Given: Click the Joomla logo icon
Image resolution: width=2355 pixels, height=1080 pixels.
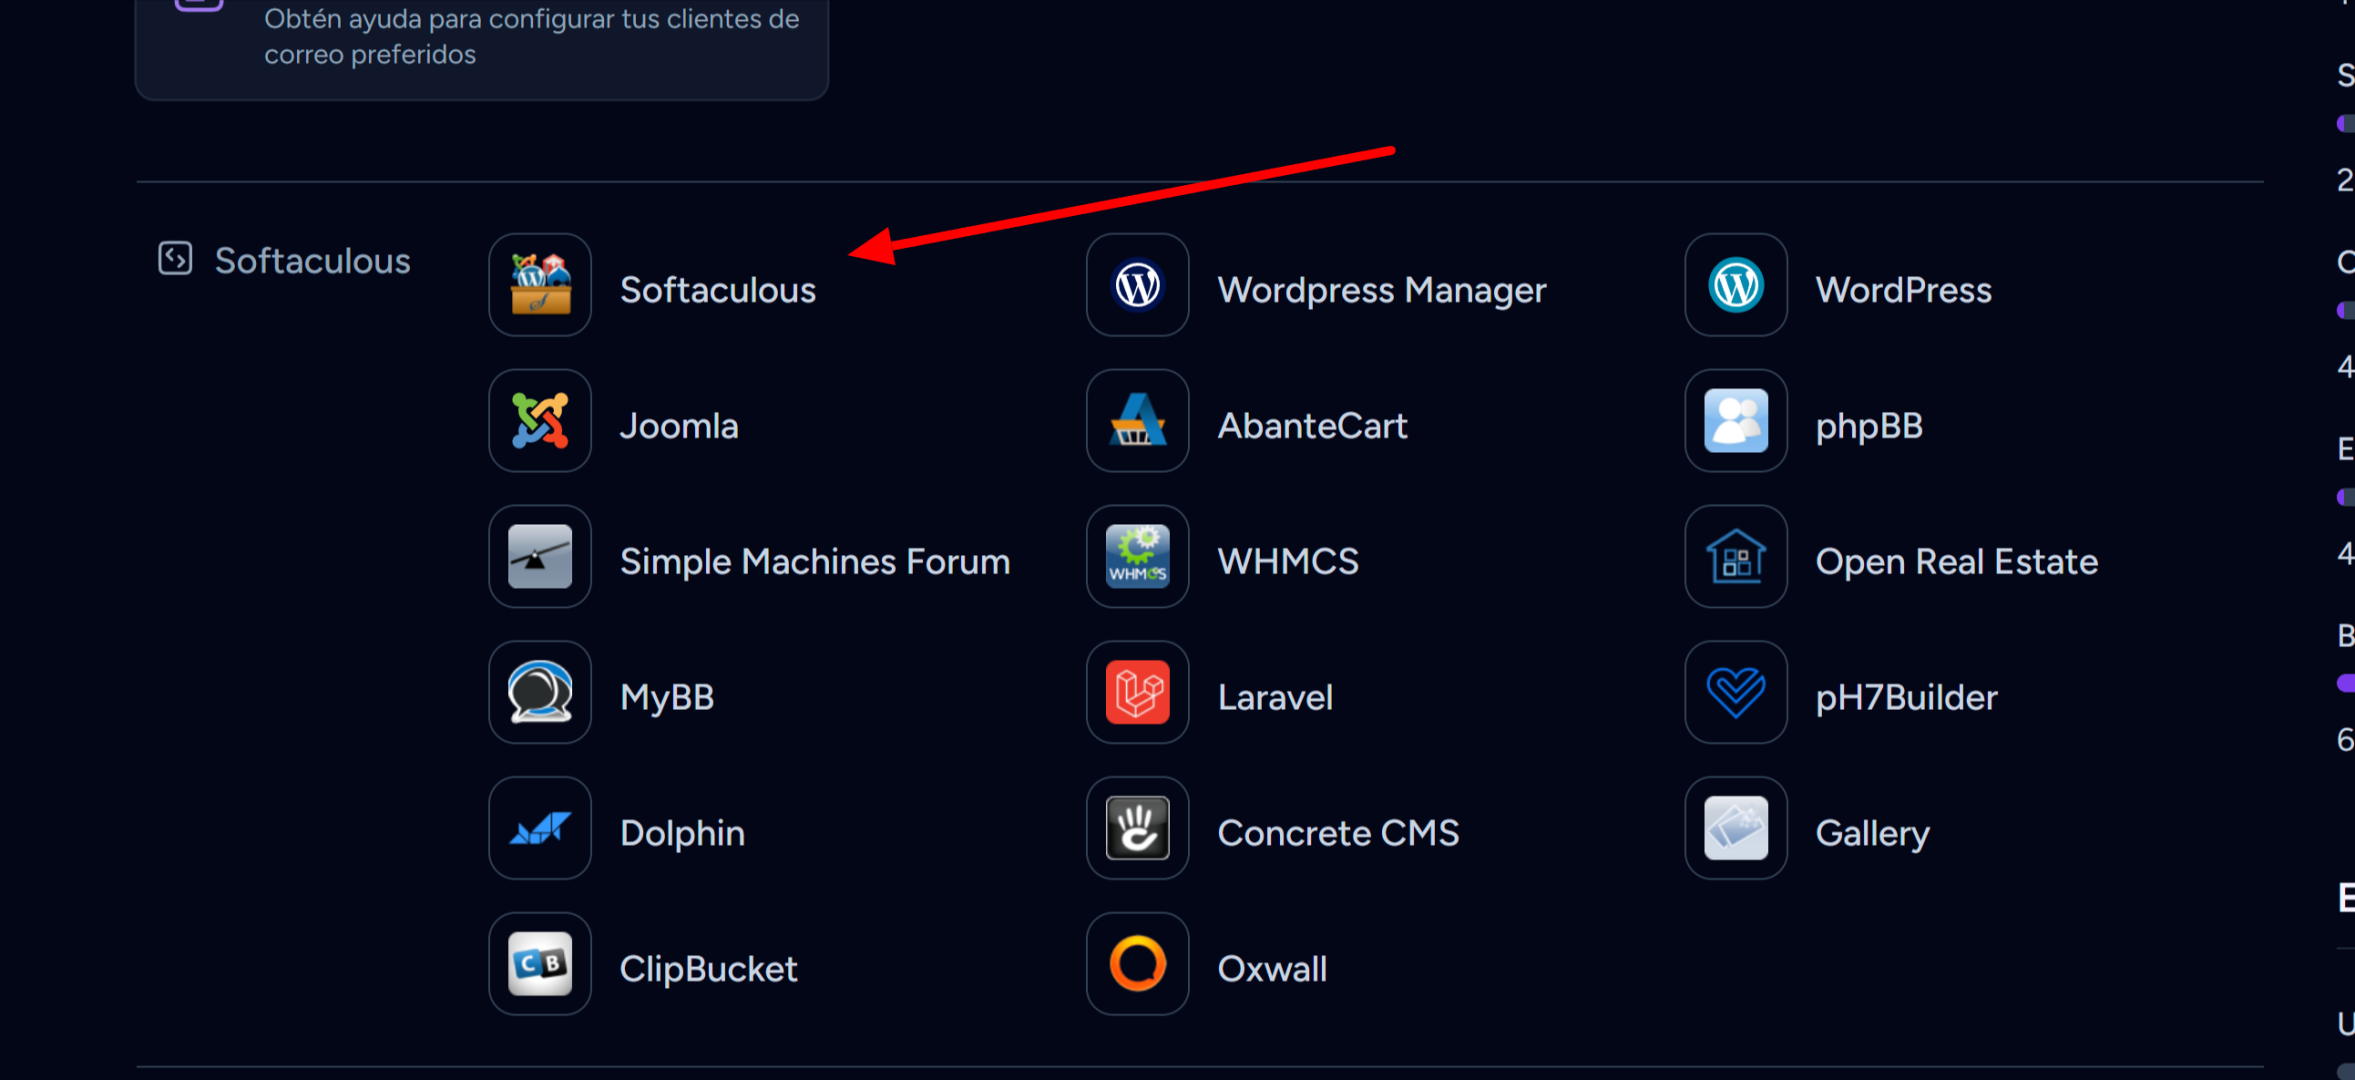Looking at the screenshot, I should [540, 421].
